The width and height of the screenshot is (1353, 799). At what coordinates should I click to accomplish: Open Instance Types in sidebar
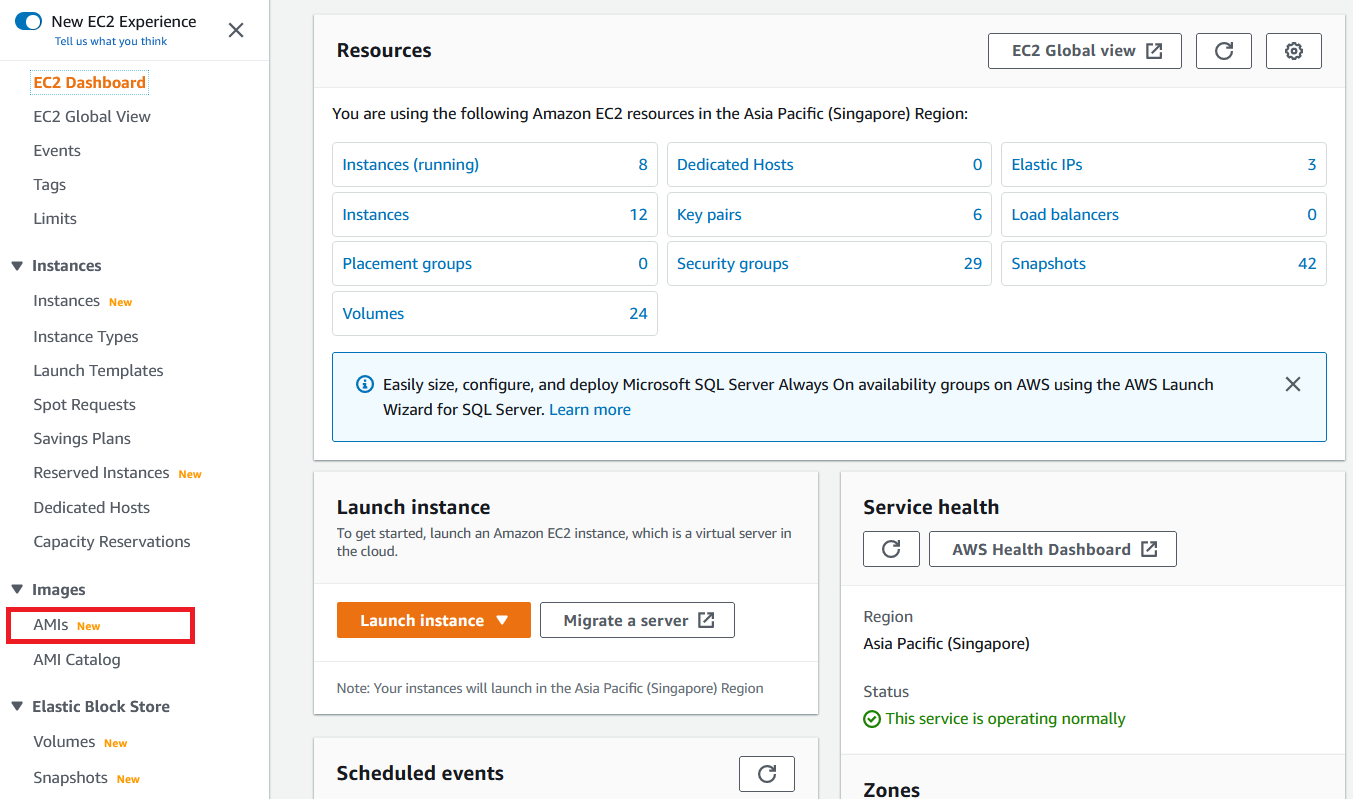point(86,337)
